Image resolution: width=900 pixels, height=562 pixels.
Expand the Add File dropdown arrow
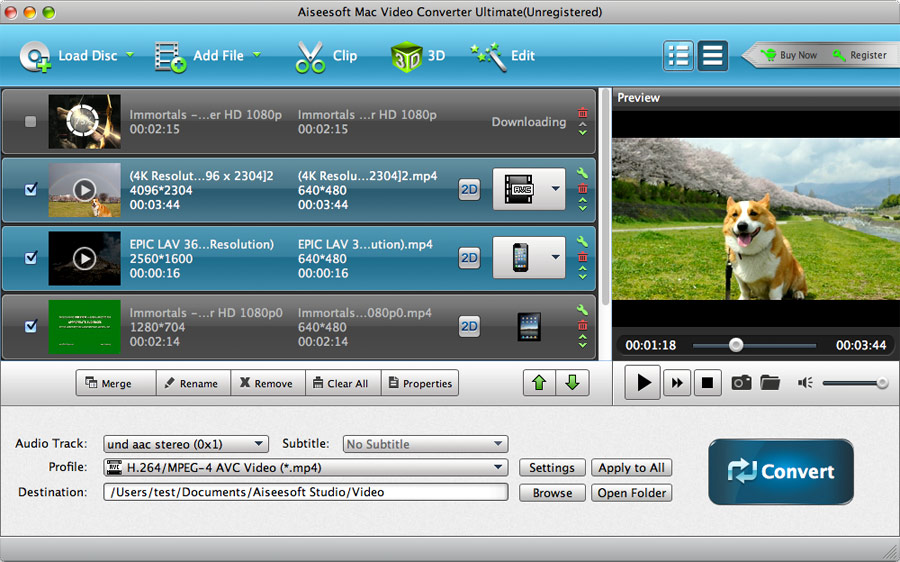[x=257, y=55]
